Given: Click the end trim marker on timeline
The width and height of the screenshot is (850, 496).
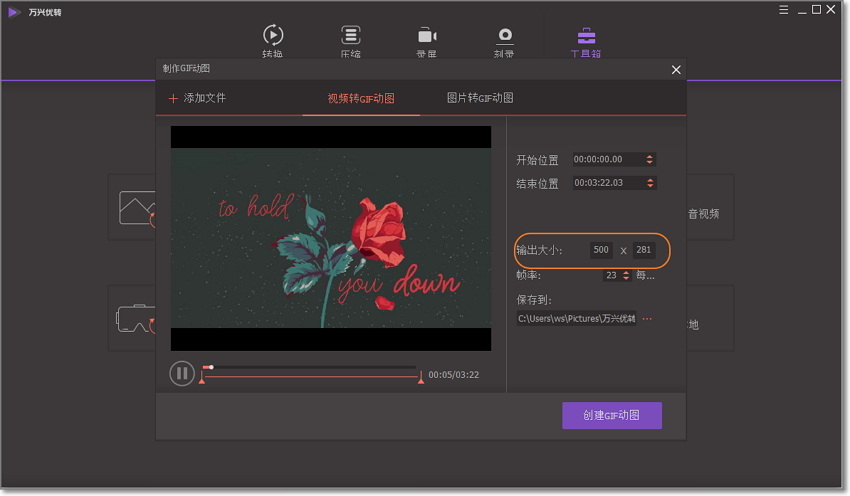Looking at the screenshot, I should pos(421,378).
